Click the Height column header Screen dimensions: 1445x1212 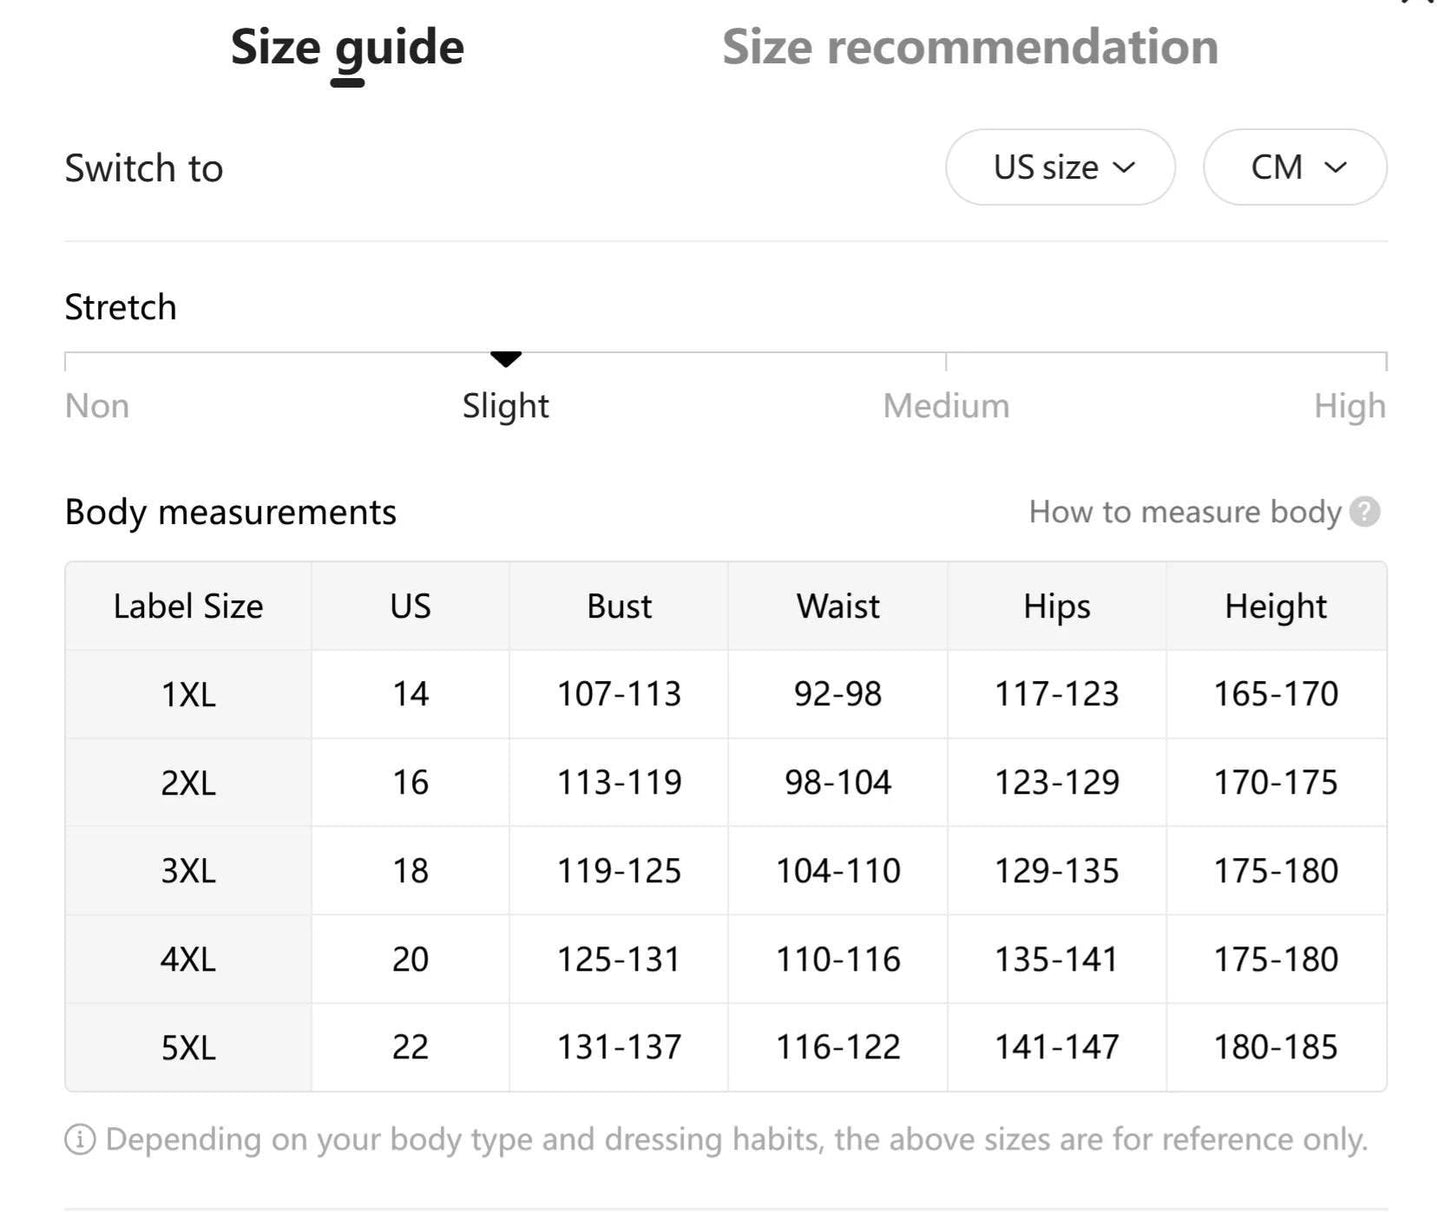[1276, 606]
